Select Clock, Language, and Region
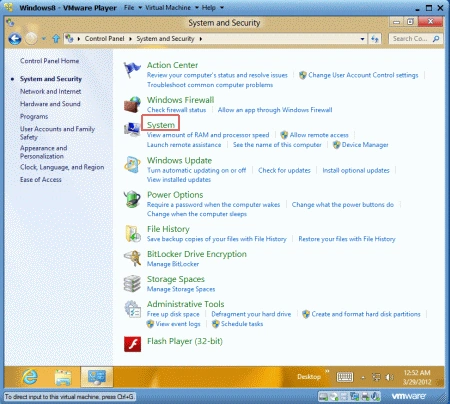The width and height of the screenshot is (450, 404). coord(62,167)
